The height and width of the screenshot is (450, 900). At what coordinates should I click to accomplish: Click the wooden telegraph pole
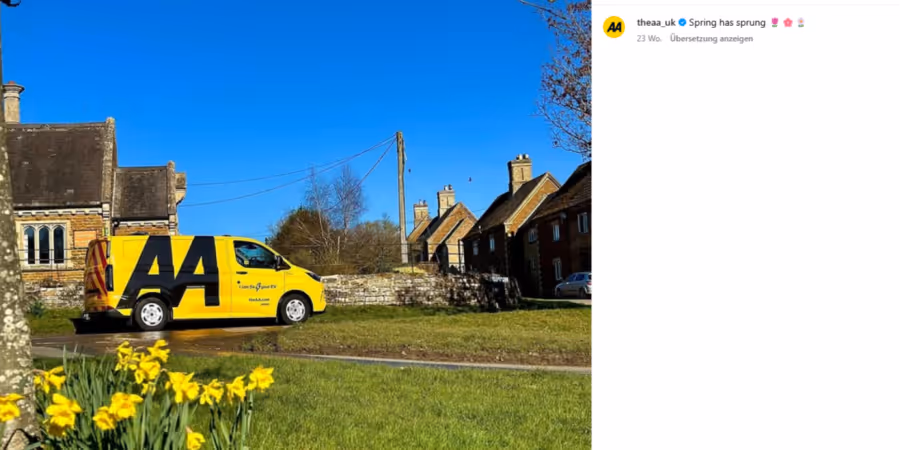coord(402,197)
